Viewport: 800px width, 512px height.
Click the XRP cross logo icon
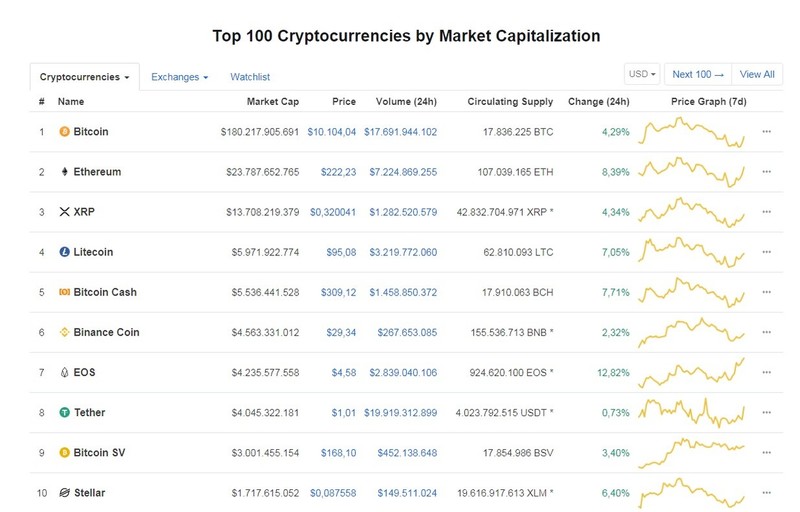64,212
